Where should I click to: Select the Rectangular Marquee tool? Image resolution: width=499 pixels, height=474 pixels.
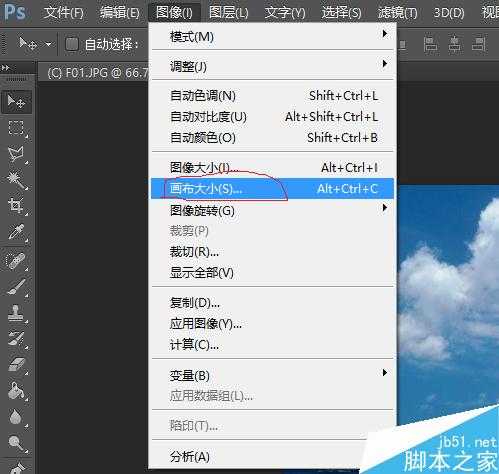16,128
